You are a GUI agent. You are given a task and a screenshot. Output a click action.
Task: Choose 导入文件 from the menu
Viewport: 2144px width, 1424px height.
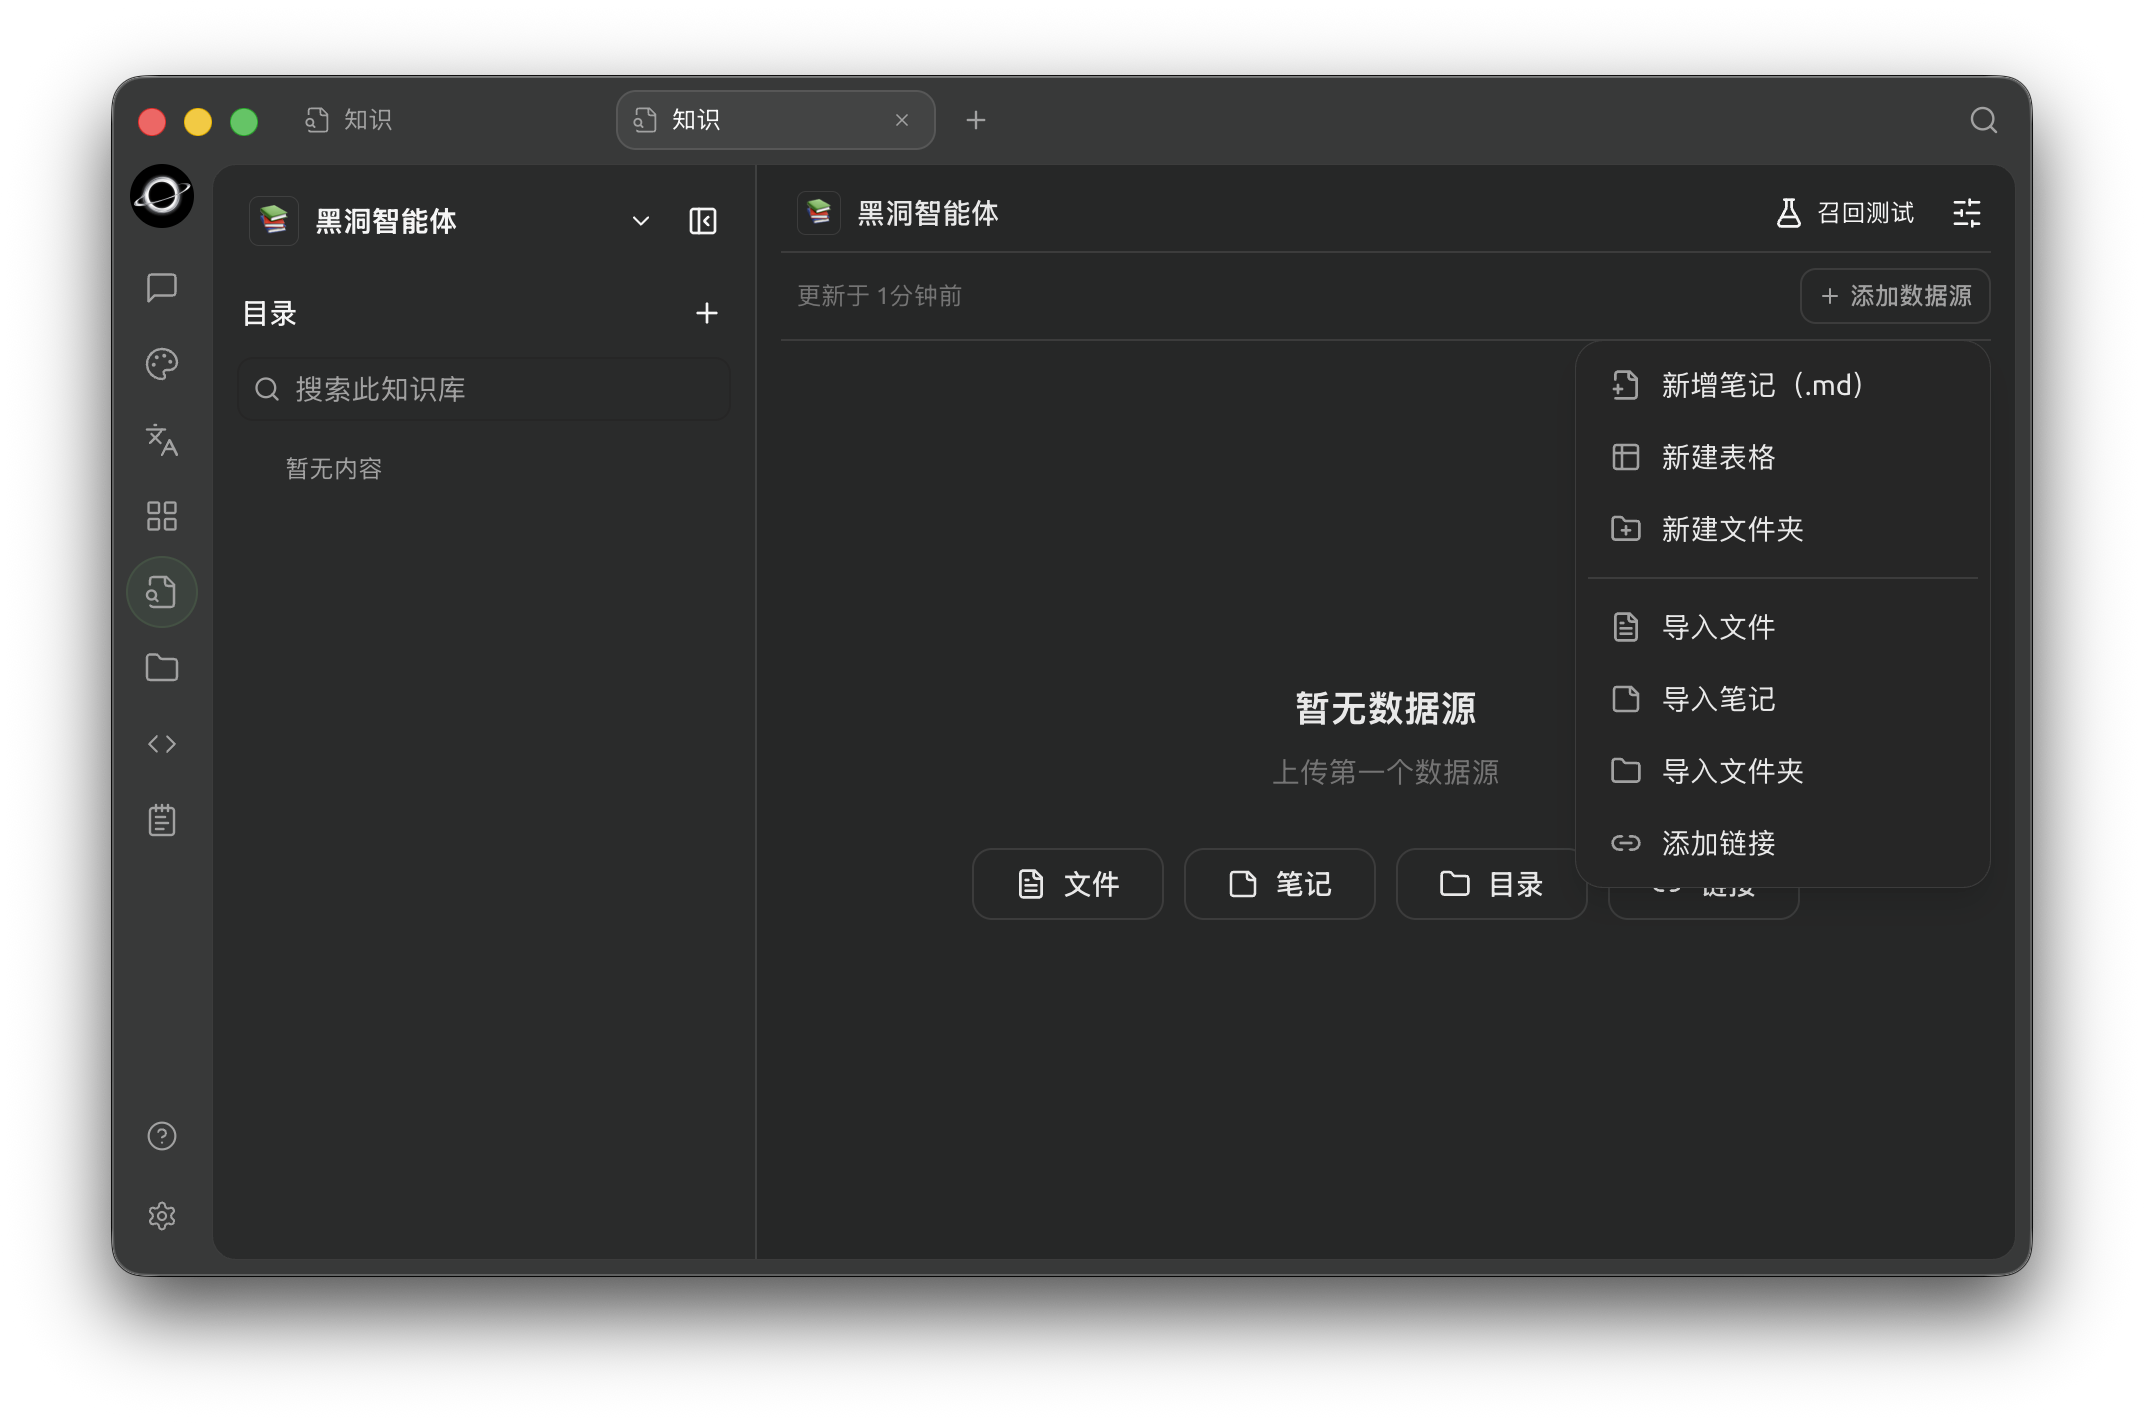point(1783,627)
